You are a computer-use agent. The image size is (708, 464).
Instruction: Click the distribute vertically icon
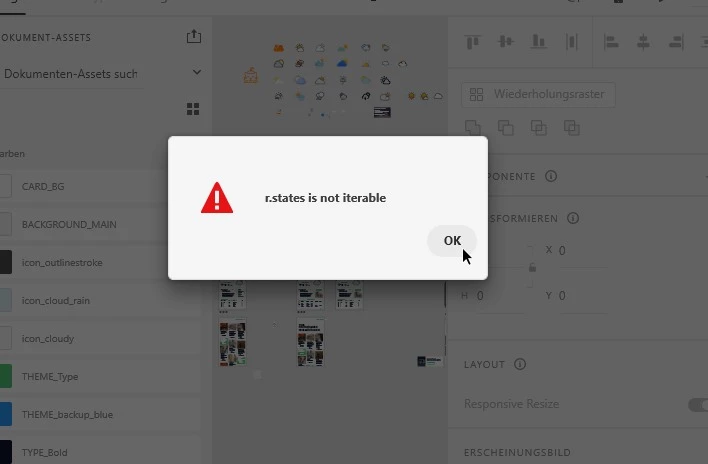571,42
